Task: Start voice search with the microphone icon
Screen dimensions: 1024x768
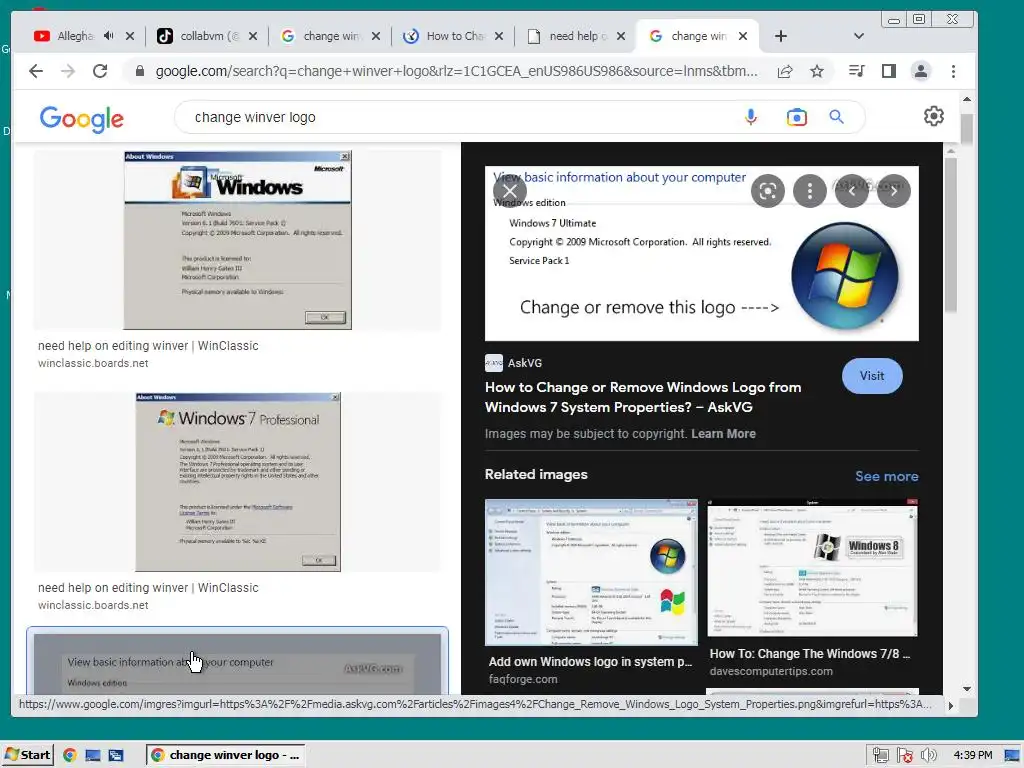Action: [751, 117]
